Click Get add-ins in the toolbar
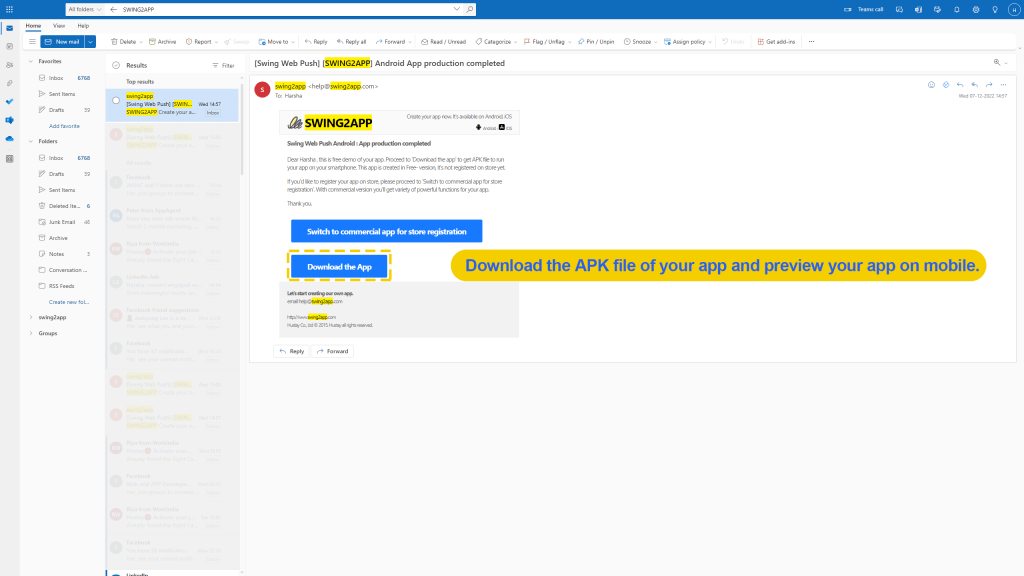 coord(776,42)
